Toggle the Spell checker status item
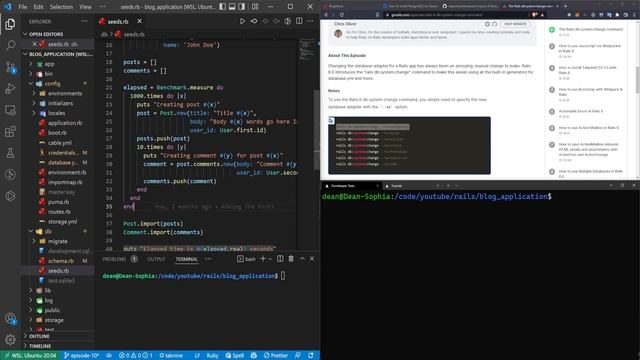This screenshot has height=360, width=640. pyautogui.click(x=235, y=356)
